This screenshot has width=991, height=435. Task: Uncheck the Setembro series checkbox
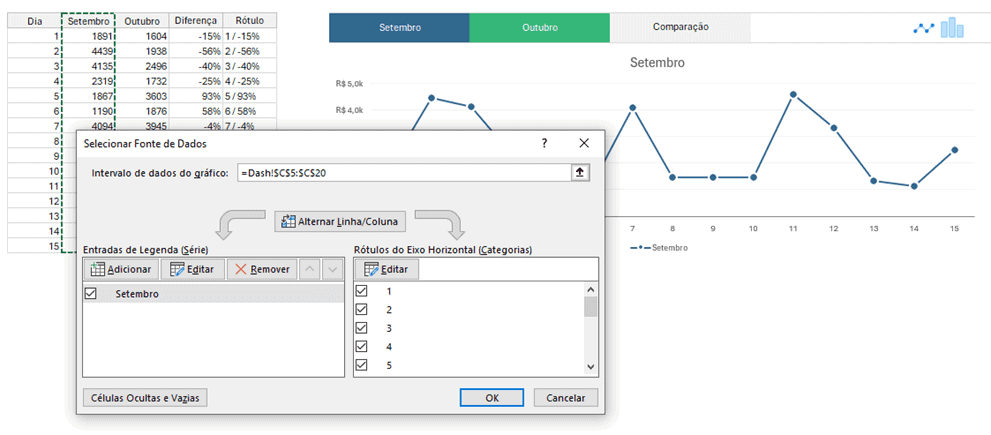click(92, 294)
